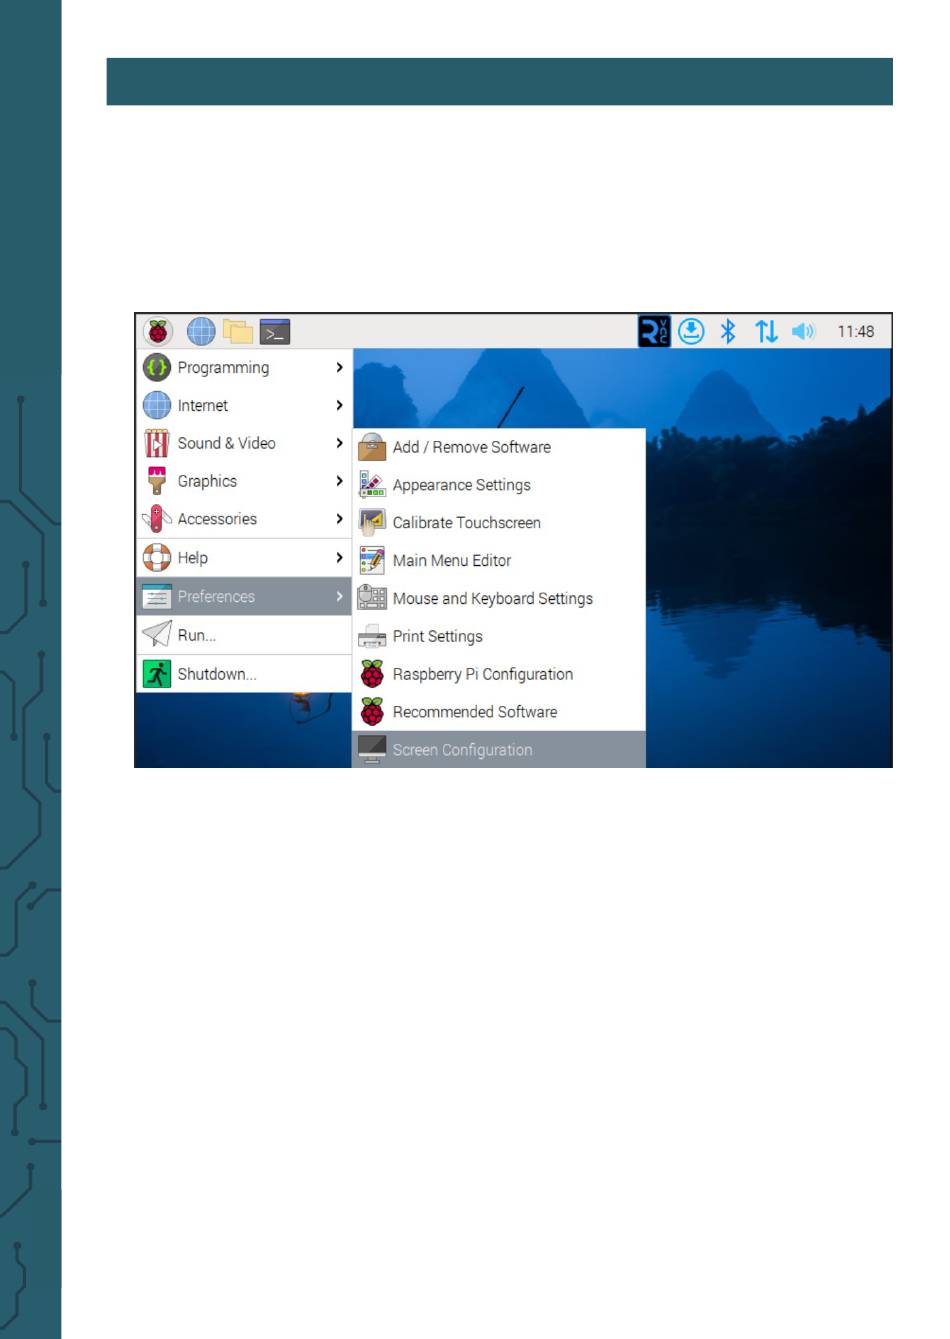Viewport: 950px width, 1339px height.
Task: Select Screen Configuration
Action: point(499,749)
